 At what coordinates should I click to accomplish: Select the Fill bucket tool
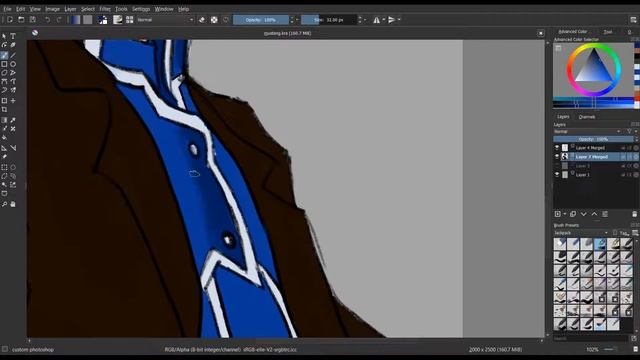tap(4, 137)
